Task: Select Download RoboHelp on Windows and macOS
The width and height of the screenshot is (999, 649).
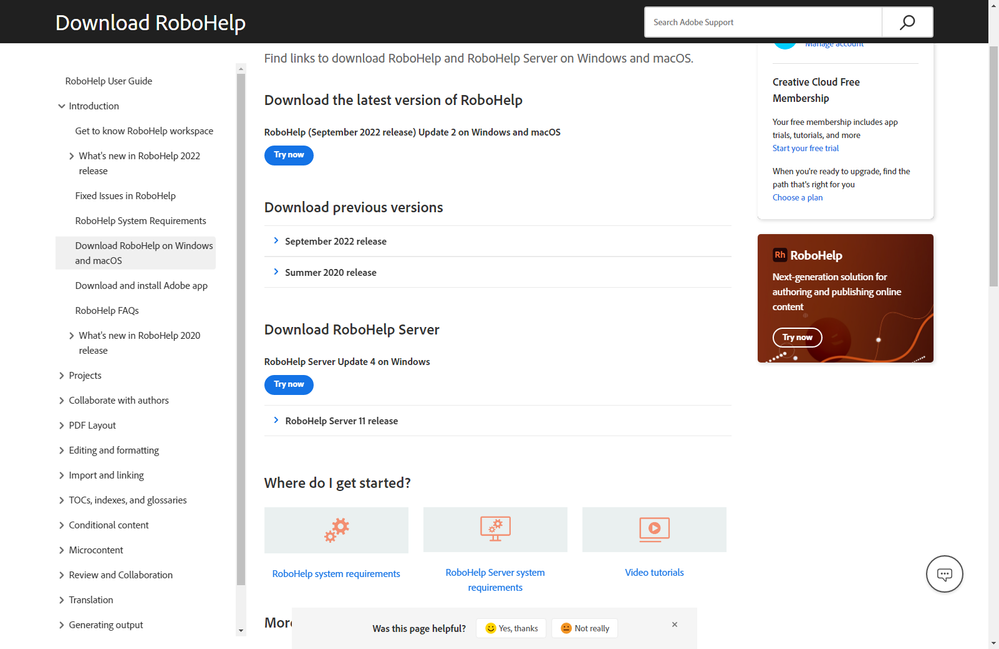Action: tap(136, 253)
